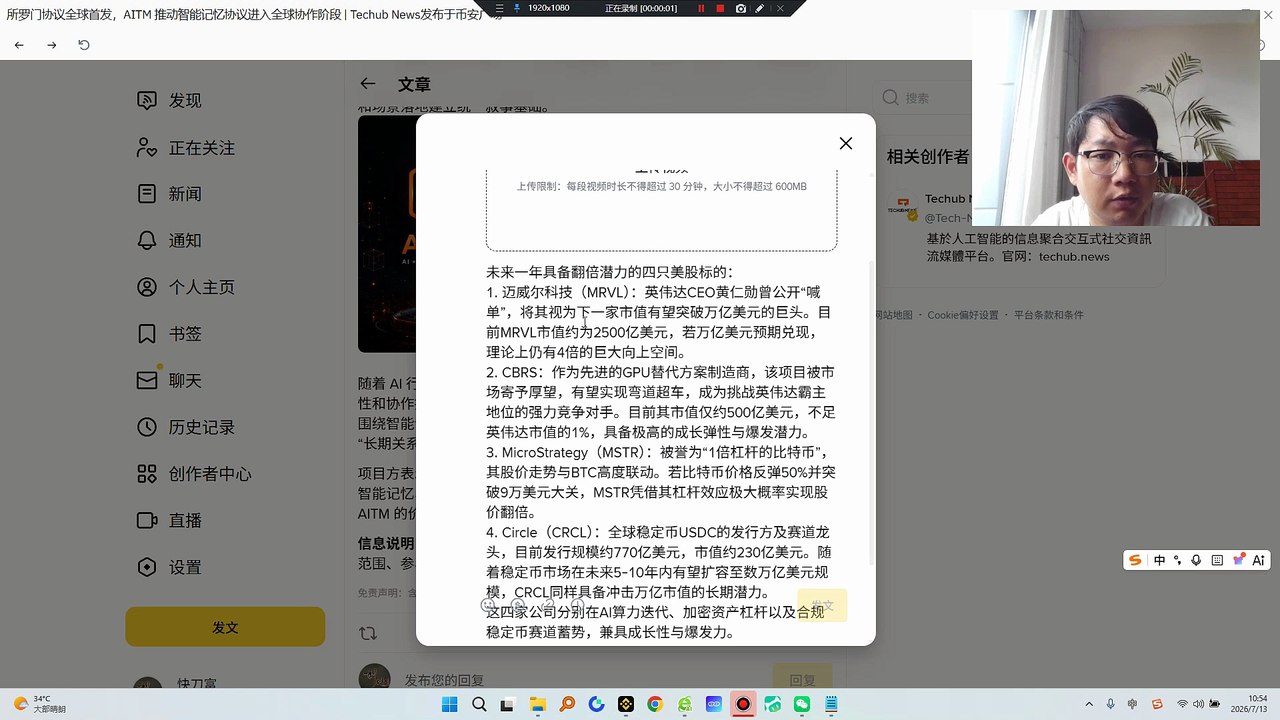The width and height of the screenshot is (1280, 720).
Task: Open 个人主页 profile page
Action: 186,287
